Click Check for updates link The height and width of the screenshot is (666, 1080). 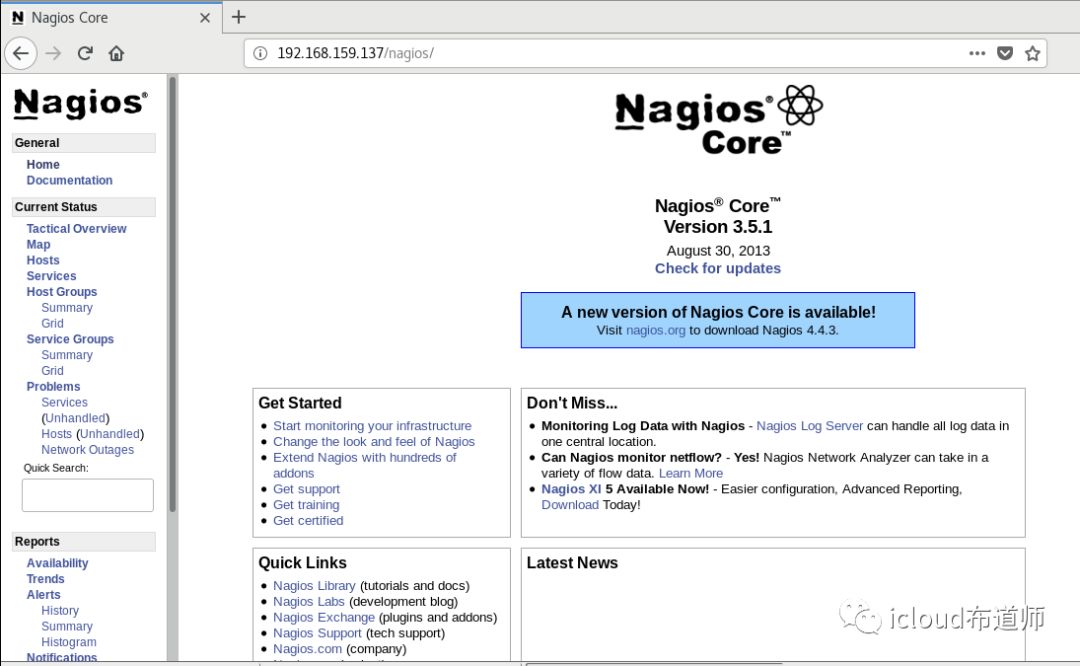(x=718, y=269)
